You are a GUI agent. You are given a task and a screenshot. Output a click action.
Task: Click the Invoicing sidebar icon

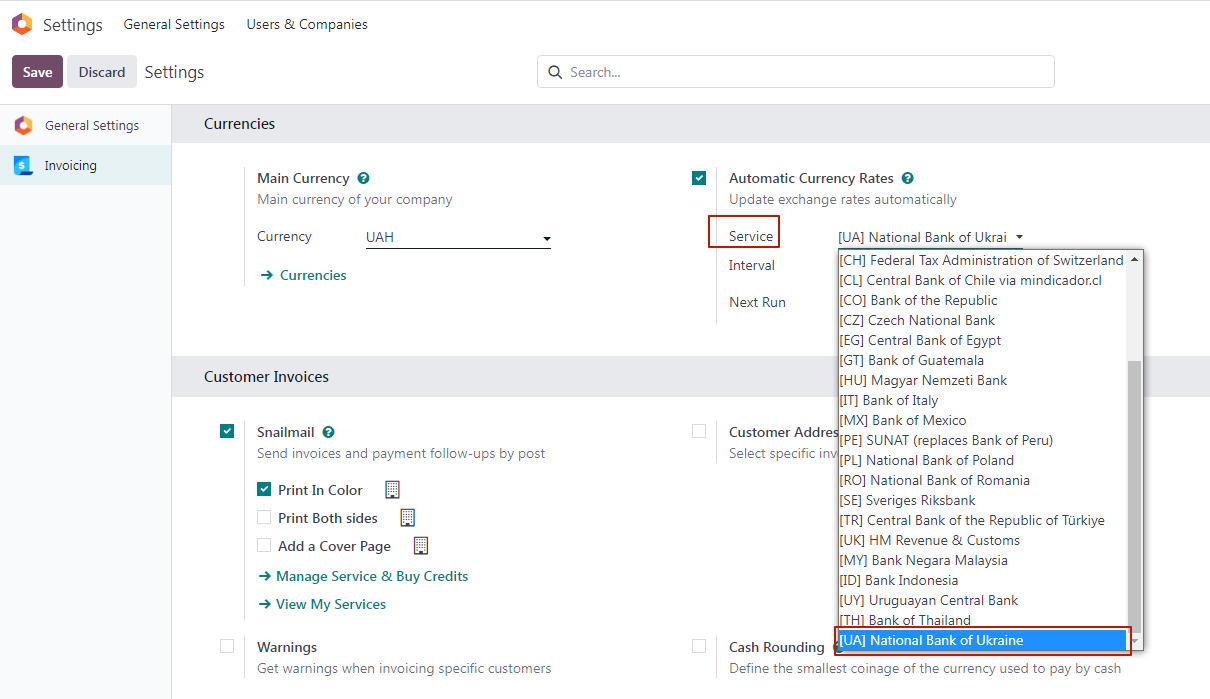click(x=23, y=166)
